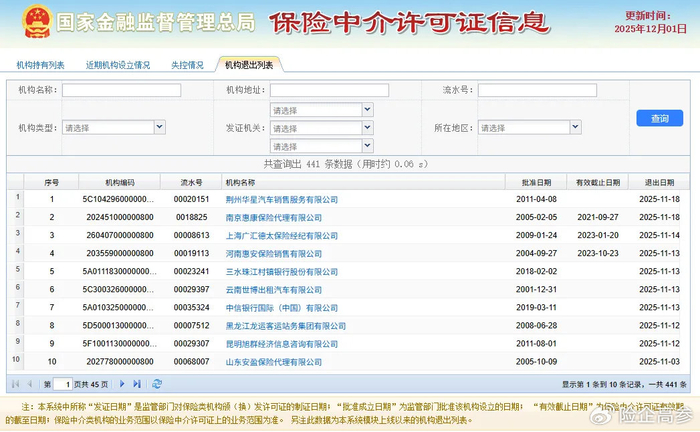Screen dimensions: 700x432
Task: Click the first page navigation icon
Action: tap(15, 383)
